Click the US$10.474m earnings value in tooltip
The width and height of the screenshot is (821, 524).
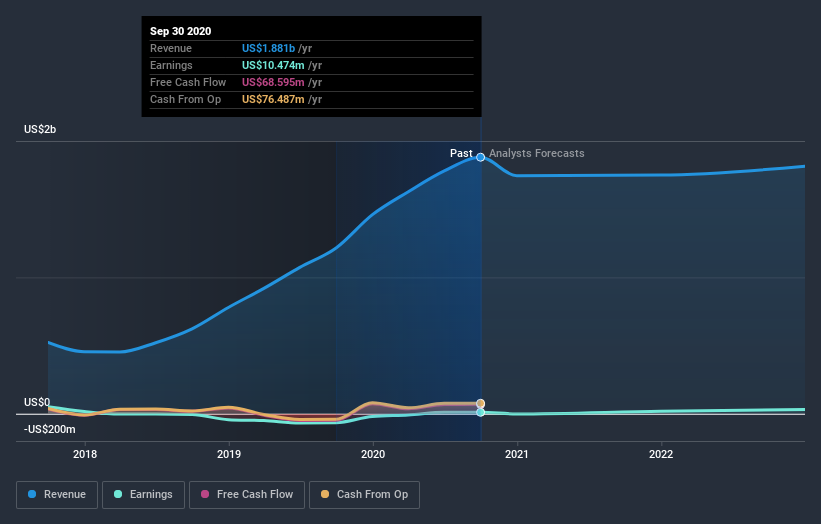[273, 65]
